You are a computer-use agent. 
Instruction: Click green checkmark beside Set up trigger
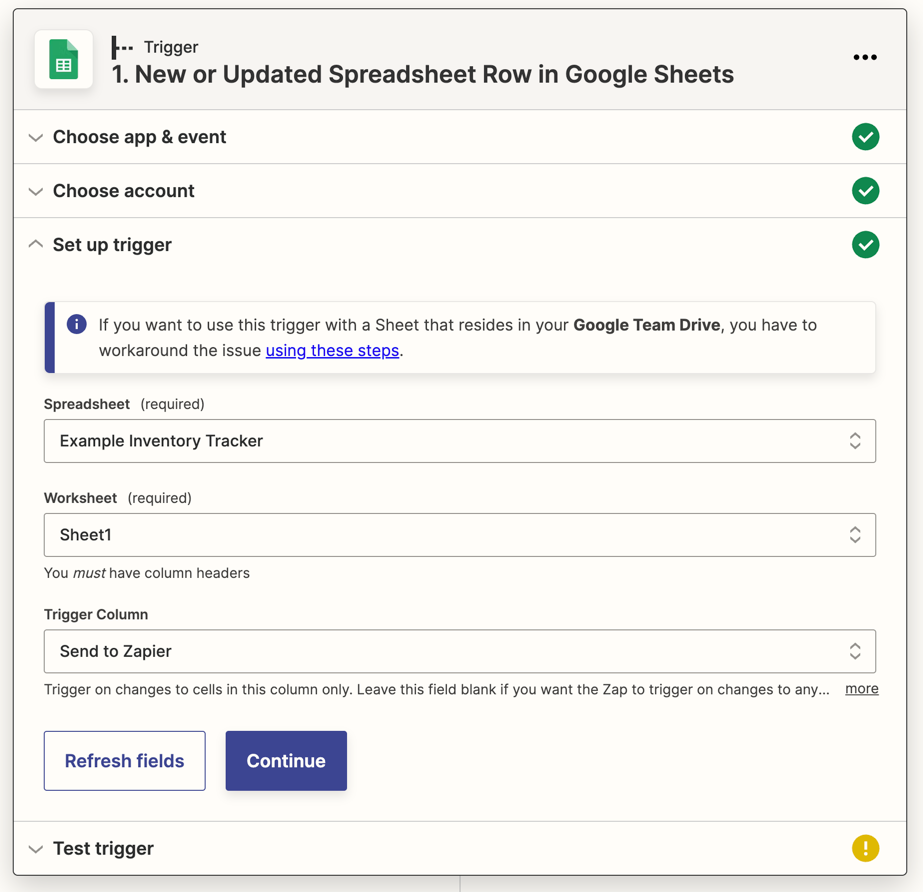click(865, 245)
